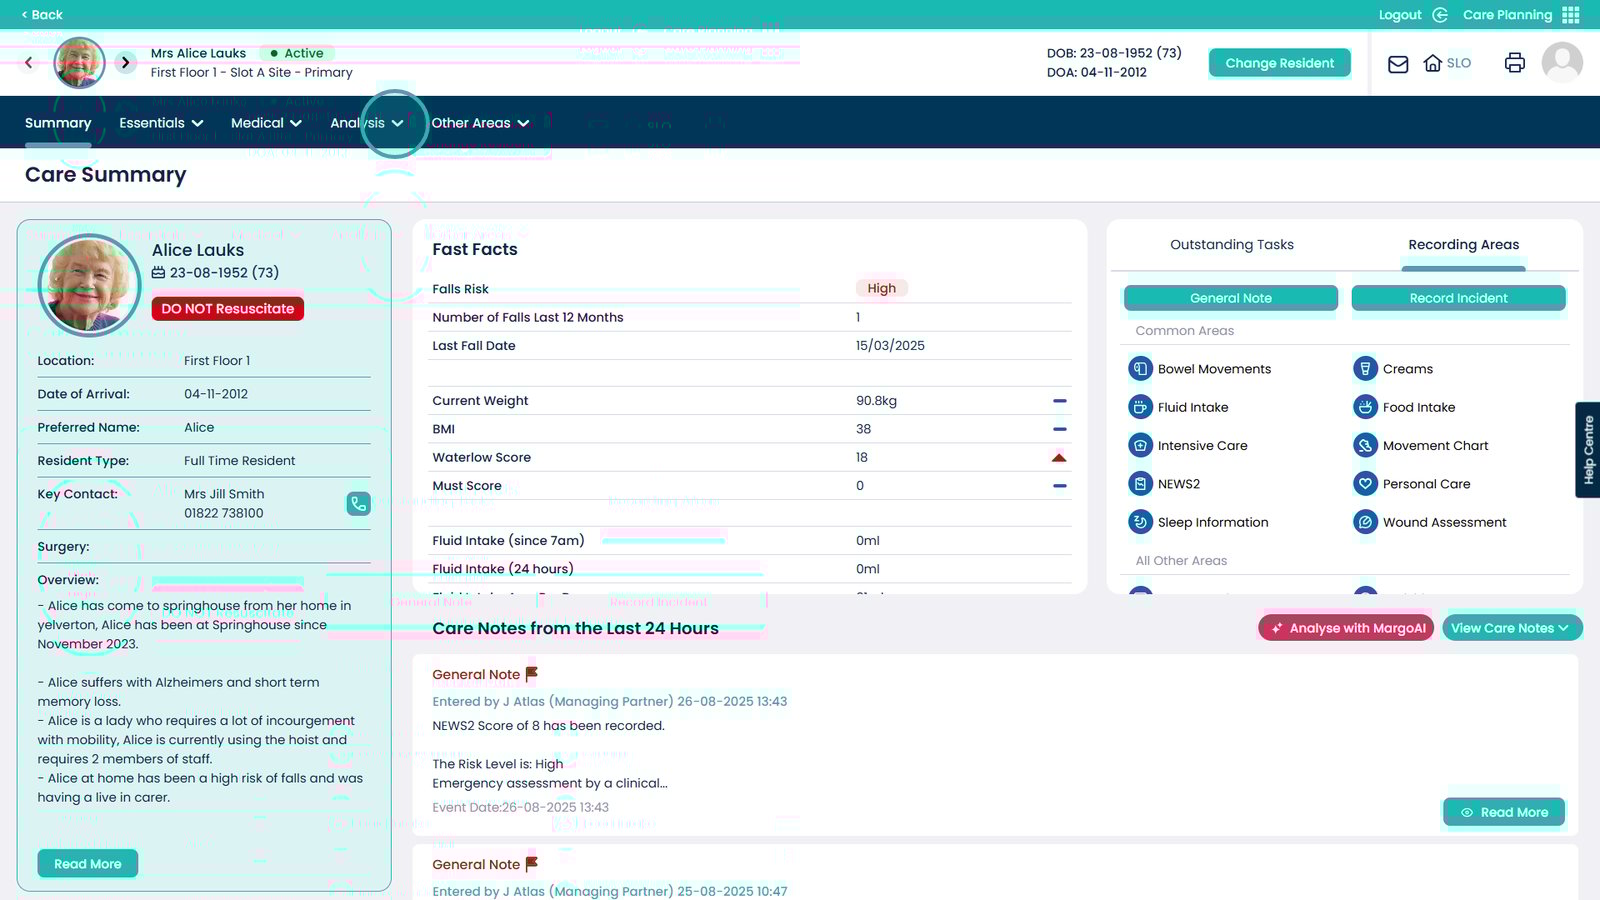Click the Change Resident button
The image size is (1600, 900).
pos(1279,63)
